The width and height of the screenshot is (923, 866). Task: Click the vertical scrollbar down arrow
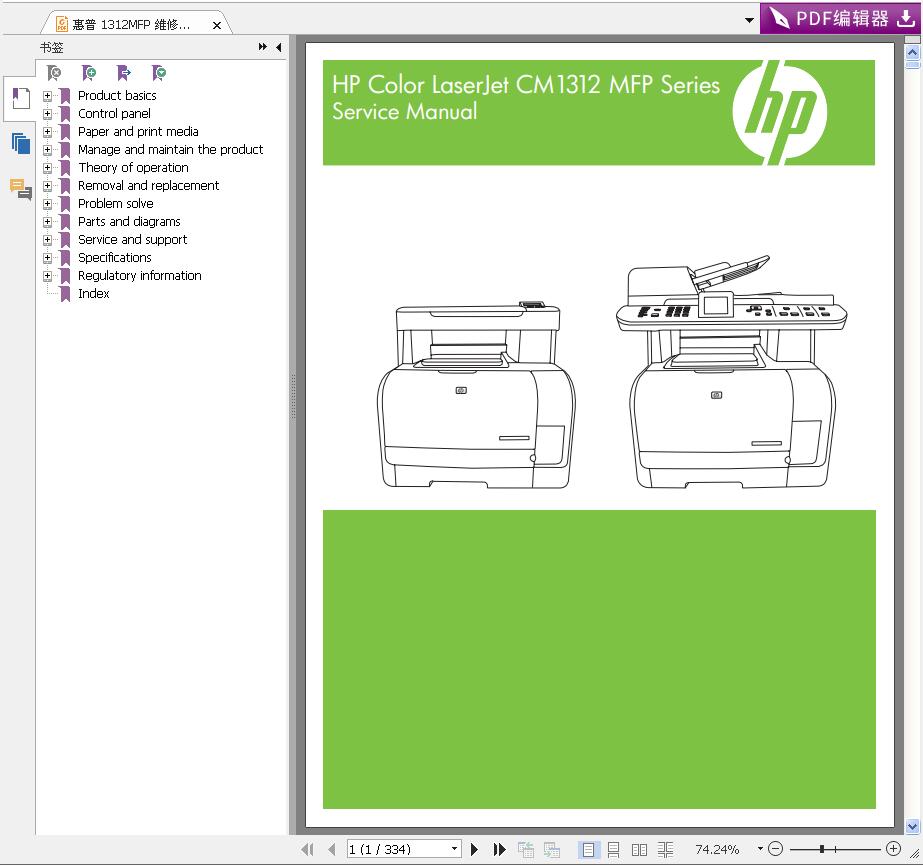tap(912, 827)
